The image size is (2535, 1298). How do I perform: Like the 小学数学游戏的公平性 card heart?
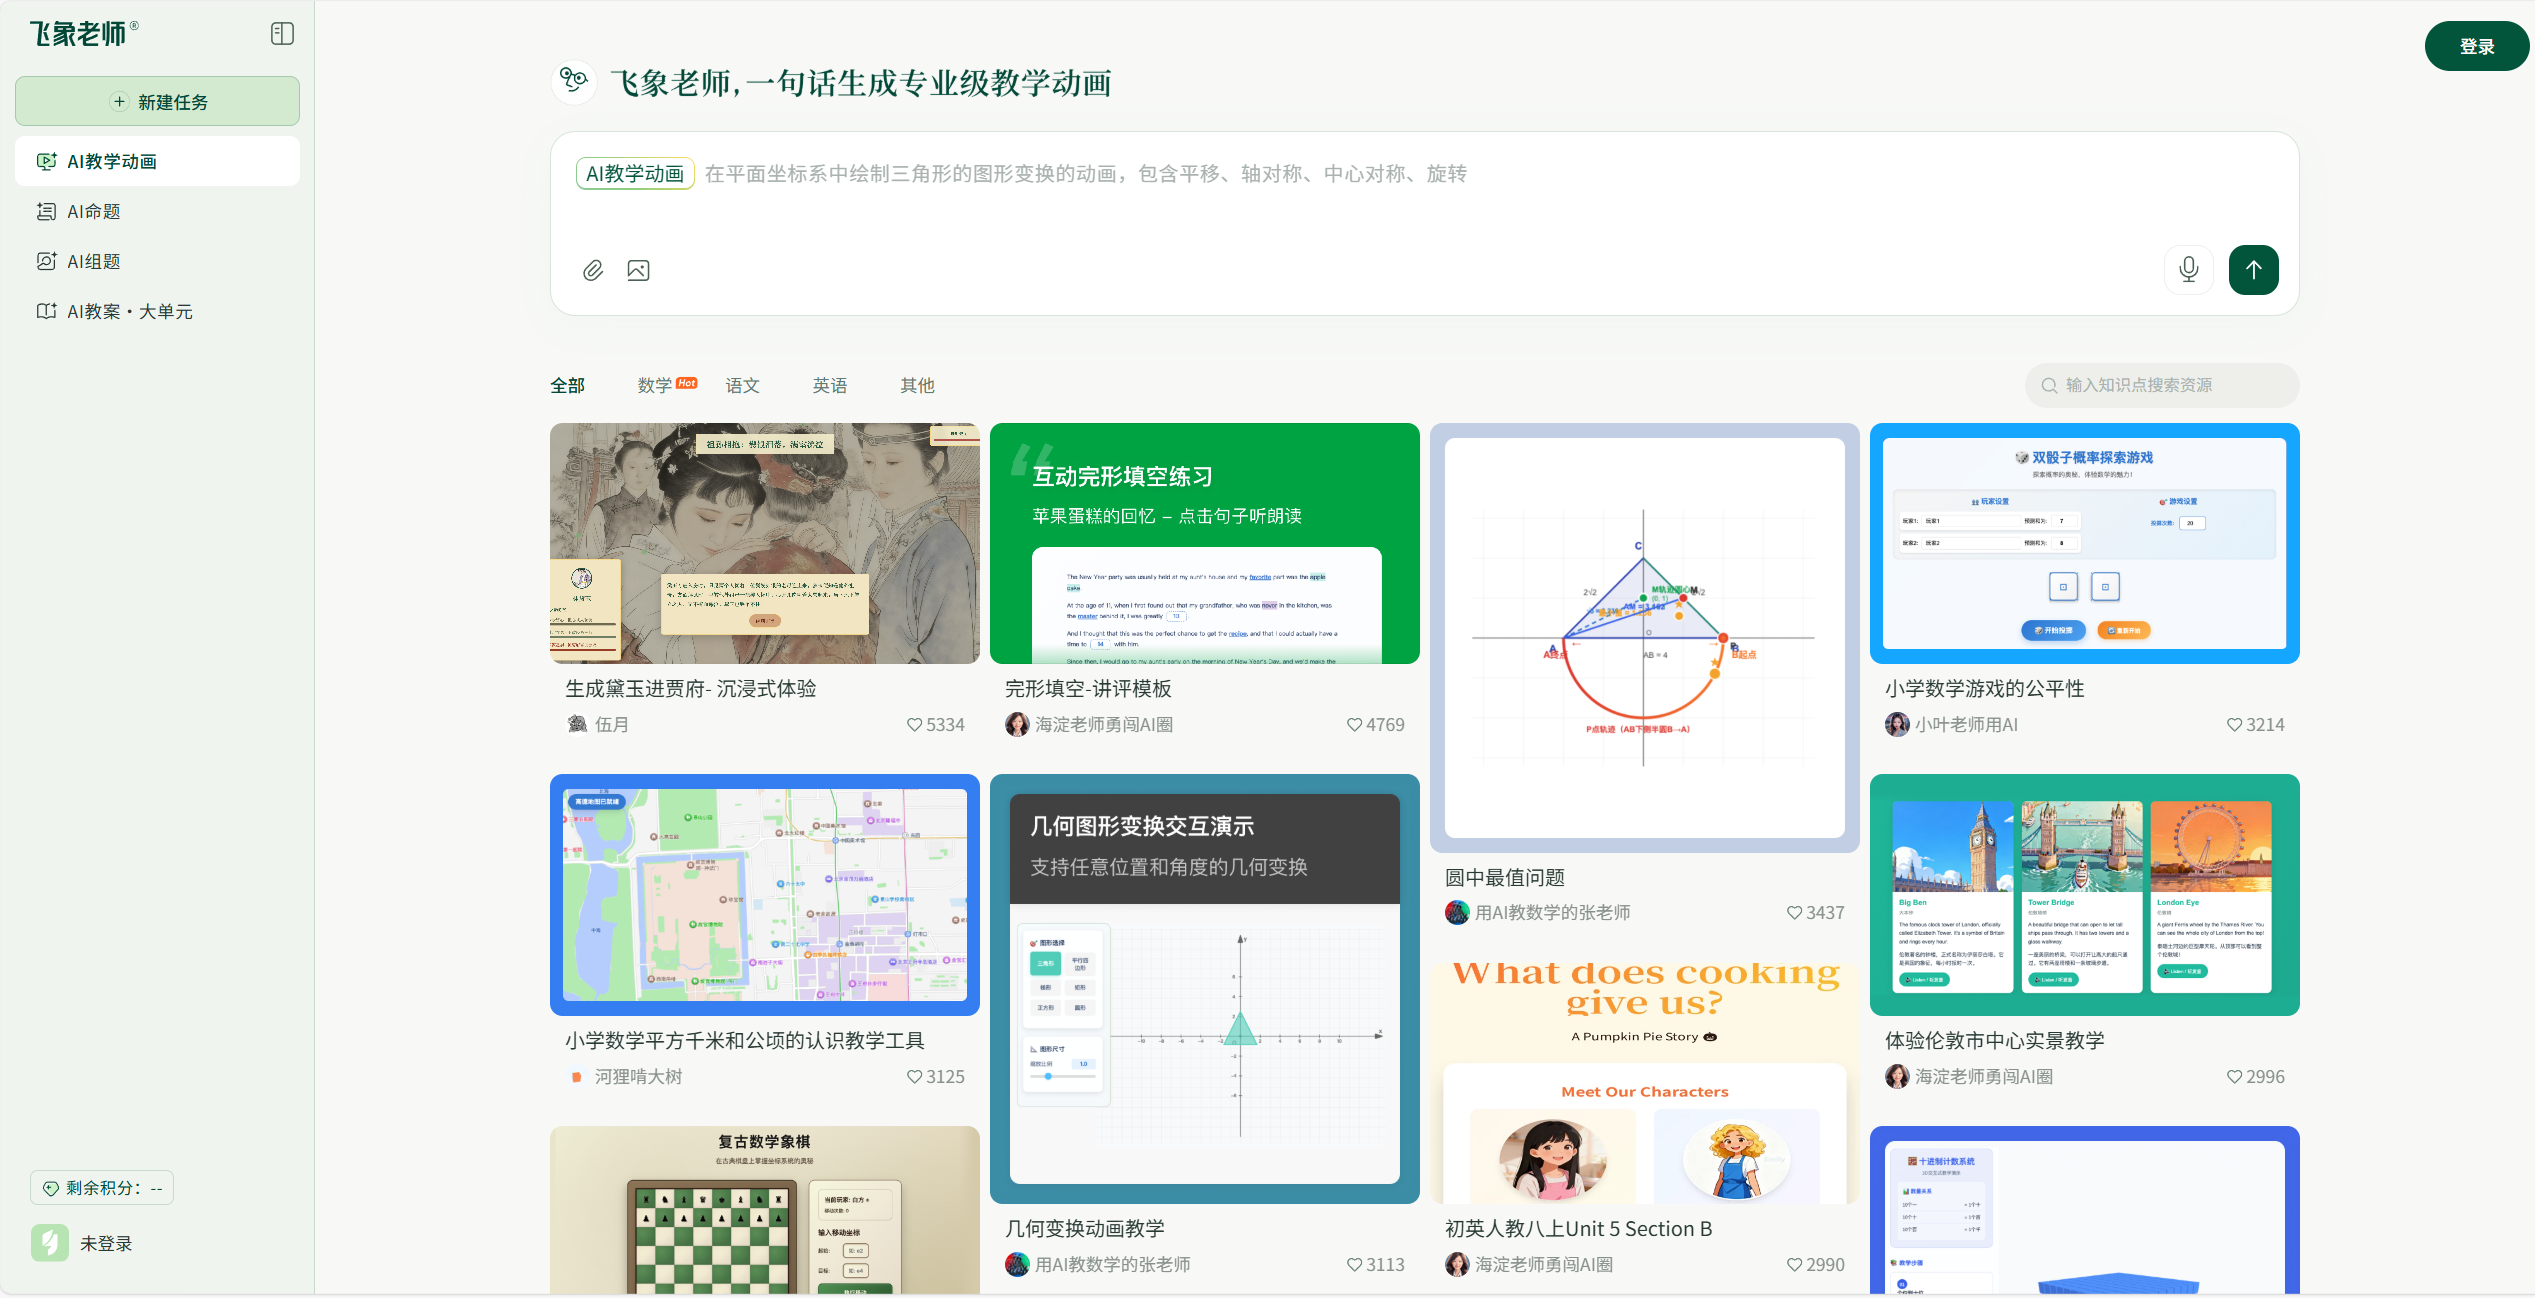[2234, 725]
